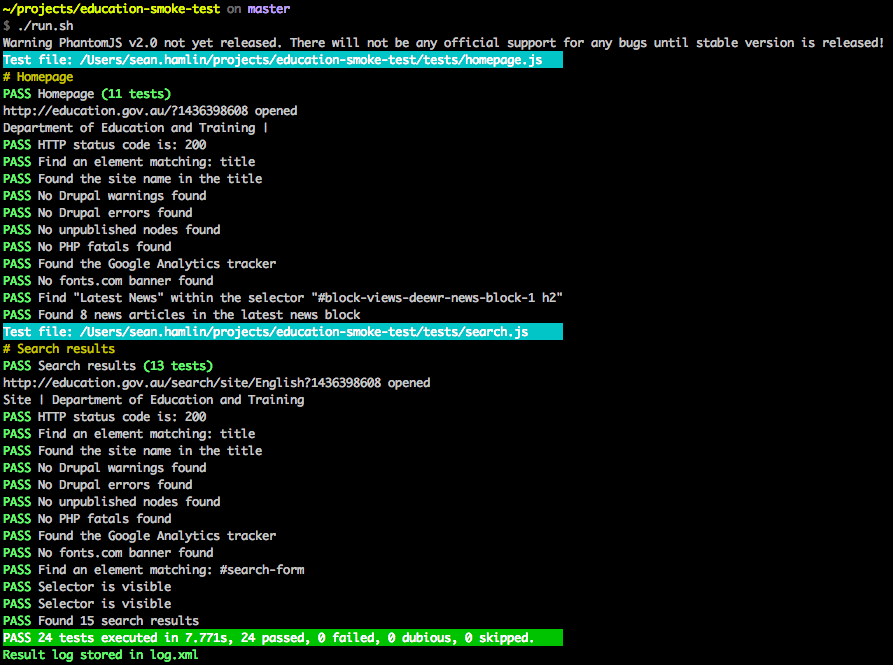
Task: Click 'PASS Homepage (11 tests)' line
Action: point(87,94)
